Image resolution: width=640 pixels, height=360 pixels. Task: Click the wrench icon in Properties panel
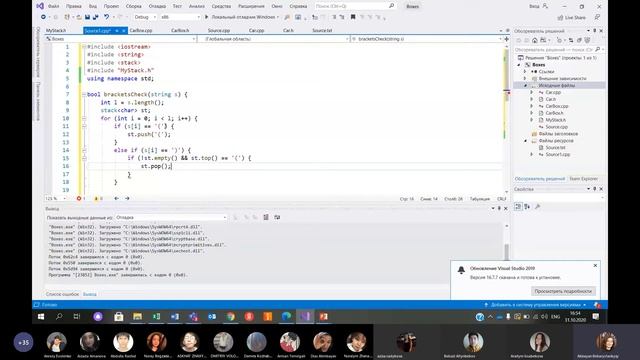point(538,207)
